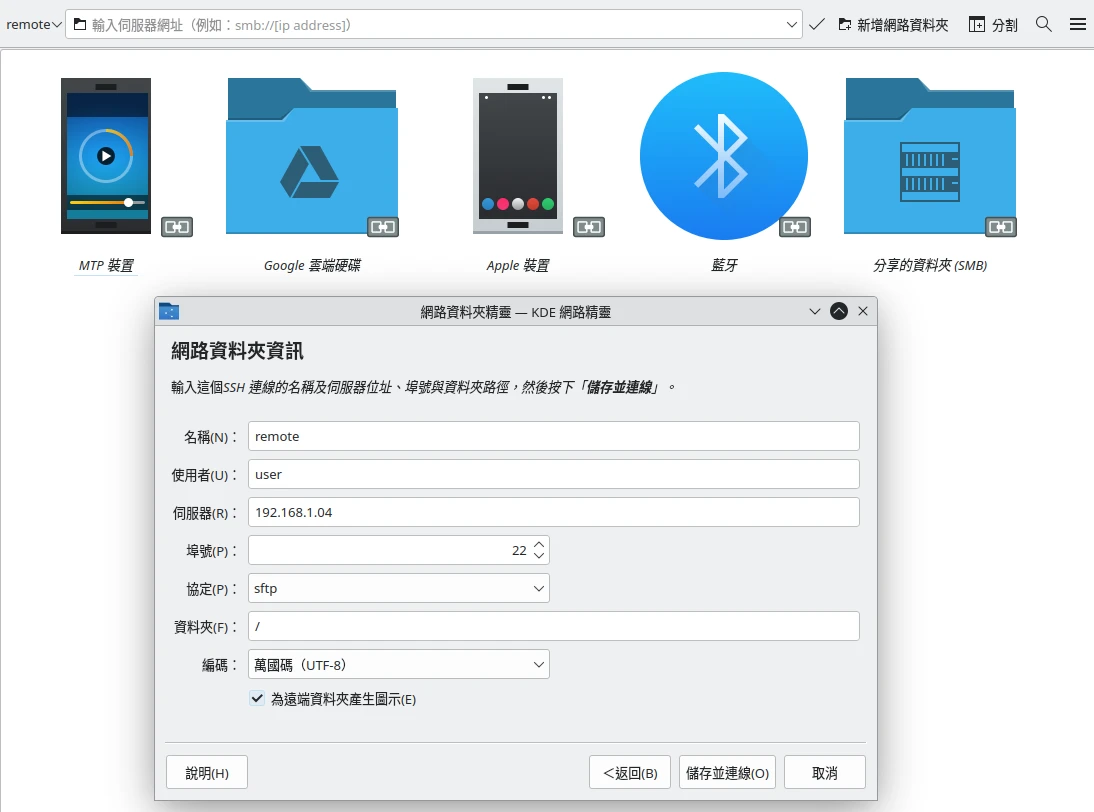
Task: Click the 分割 split view button
Action: [x=993, y=24]
